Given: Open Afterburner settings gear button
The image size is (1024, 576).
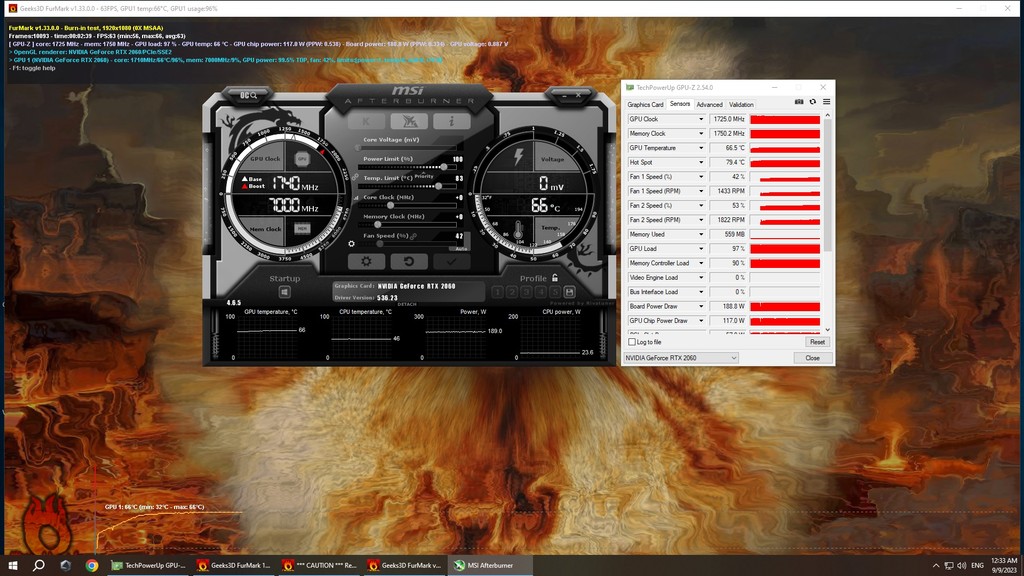Looking at the screenshot, I should click(366, 261).
